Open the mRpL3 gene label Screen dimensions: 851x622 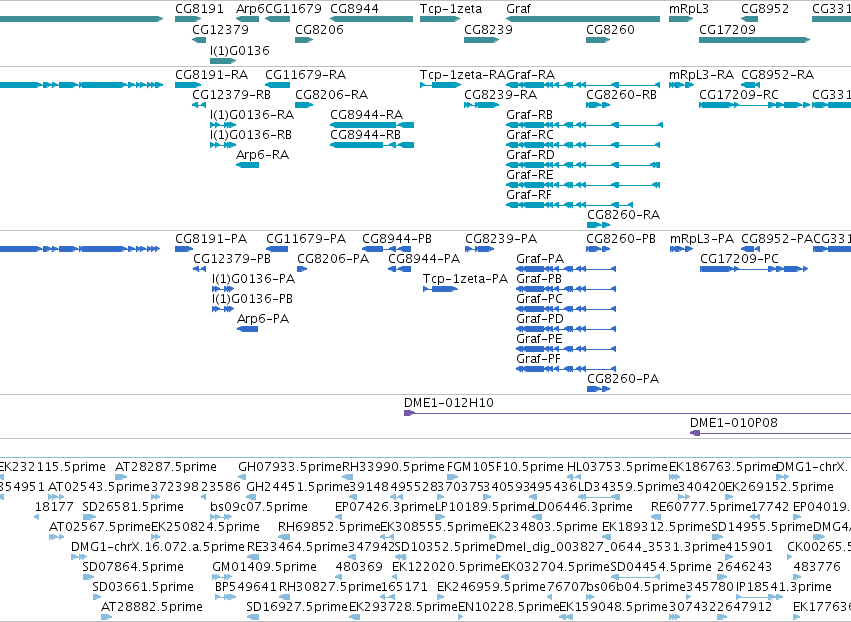click(x=689, y=9)
